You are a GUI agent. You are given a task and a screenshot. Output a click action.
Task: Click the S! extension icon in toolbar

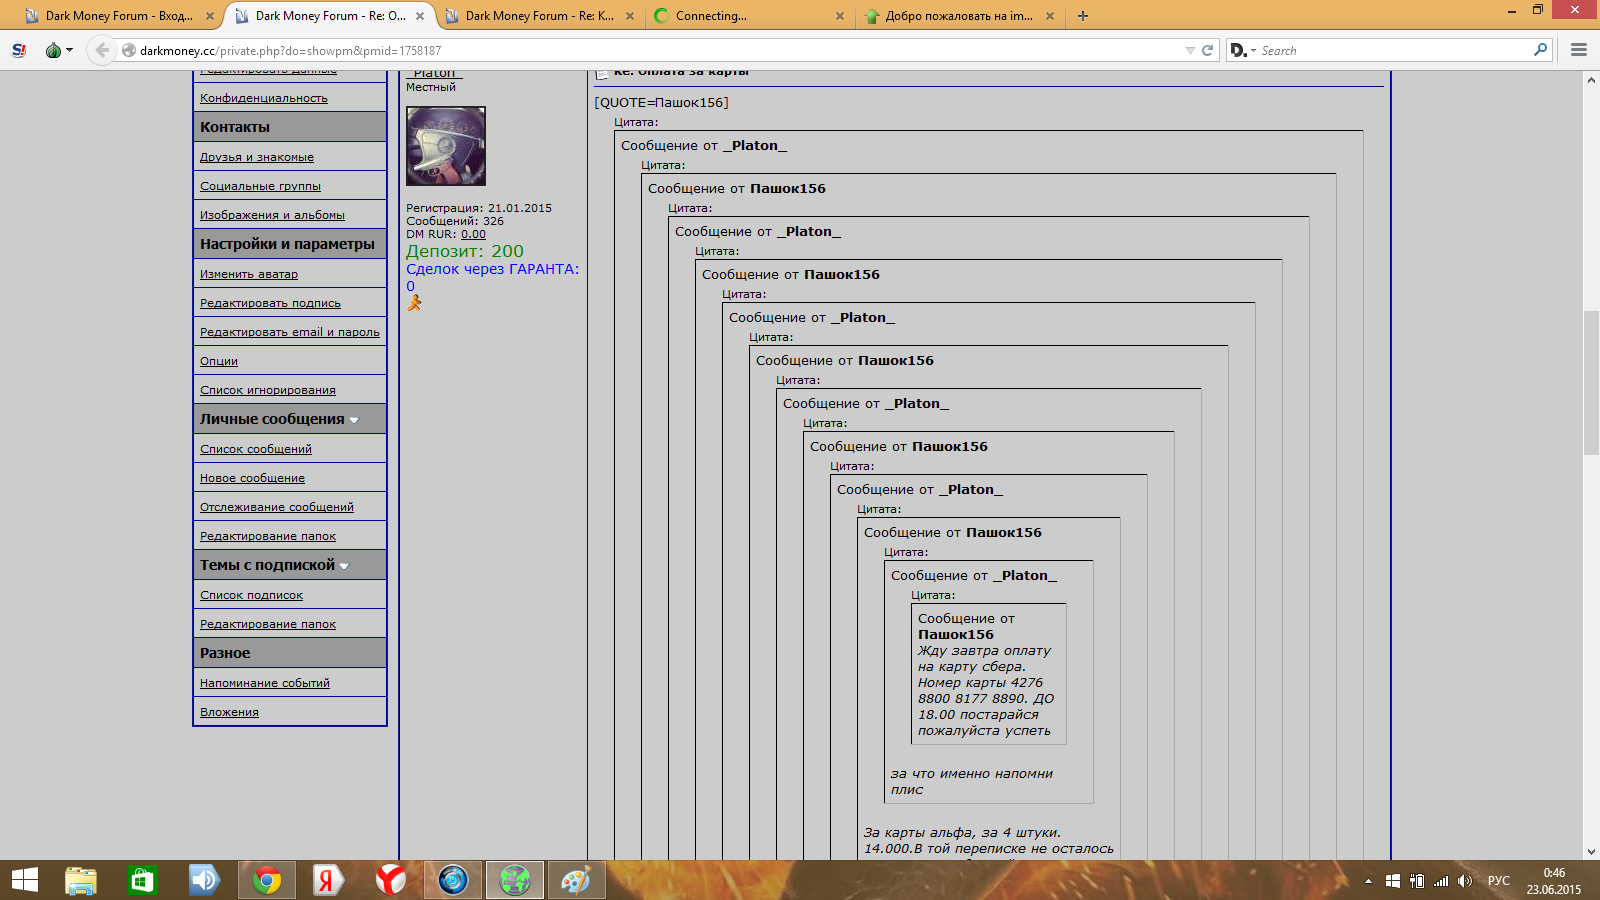pos(19,50)
